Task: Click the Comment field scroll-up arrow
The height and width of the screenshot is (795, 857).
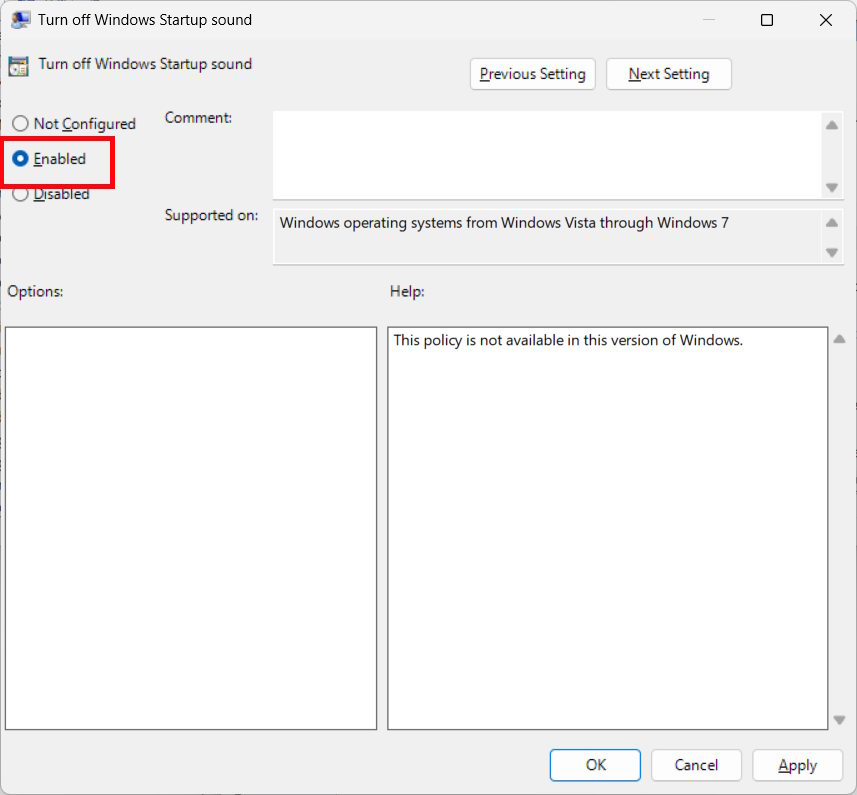Action: tap(831, 125)
